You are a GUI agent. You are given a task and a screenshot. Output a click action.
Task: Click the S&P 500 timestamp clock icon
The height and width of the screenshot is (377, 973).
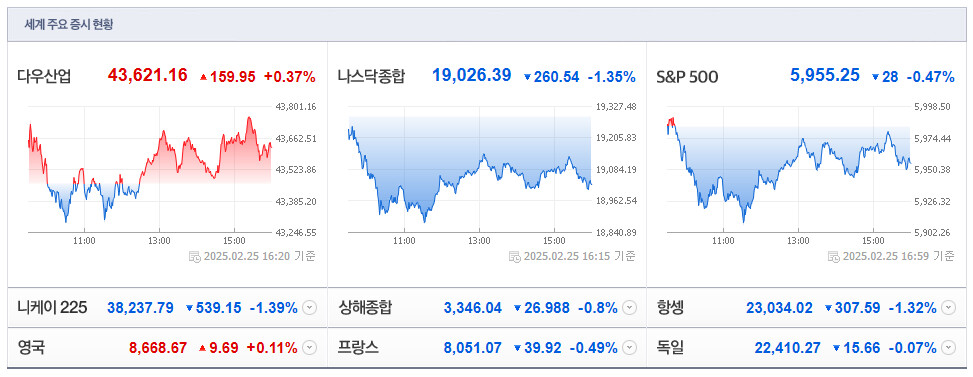point(834,256)
